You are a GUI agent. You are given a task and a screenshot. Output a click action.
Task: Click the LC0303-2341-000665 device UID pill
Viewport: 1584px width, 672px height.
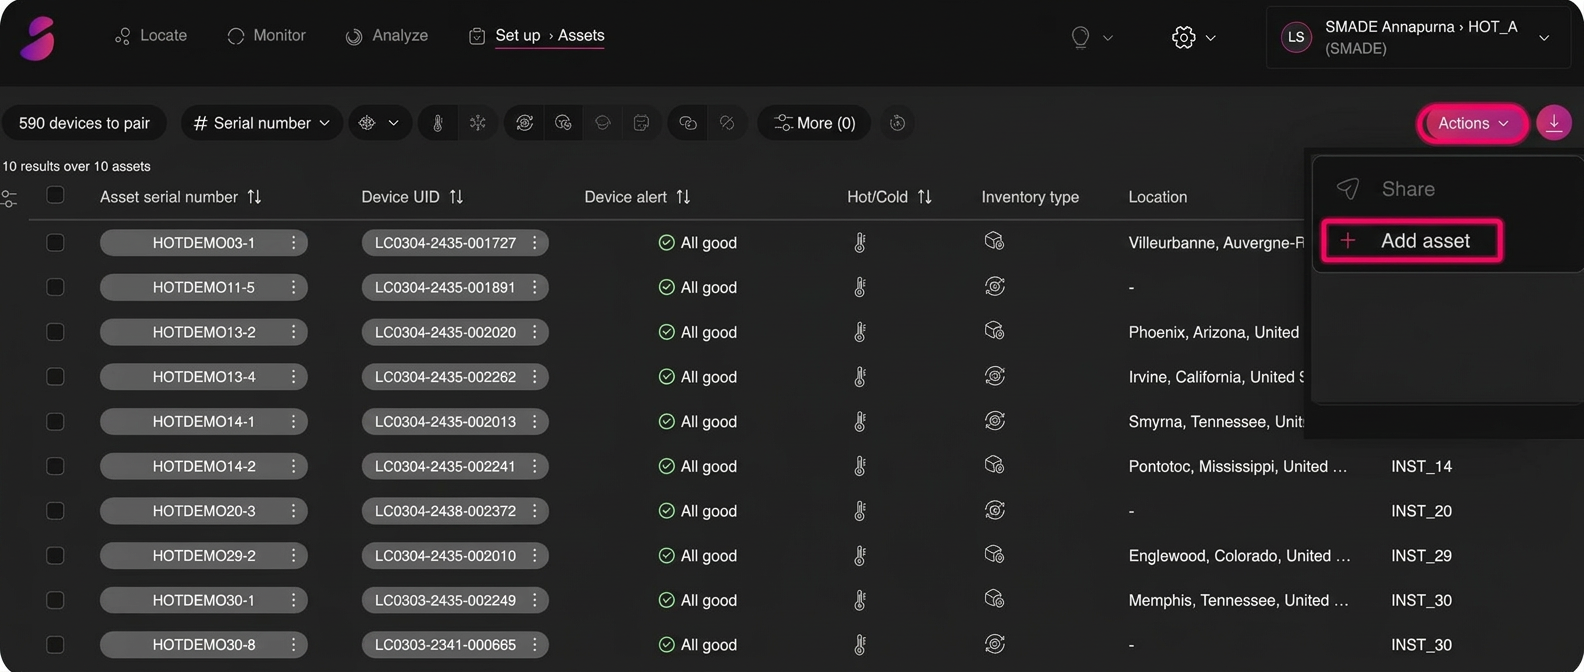[x=455, y=645]
